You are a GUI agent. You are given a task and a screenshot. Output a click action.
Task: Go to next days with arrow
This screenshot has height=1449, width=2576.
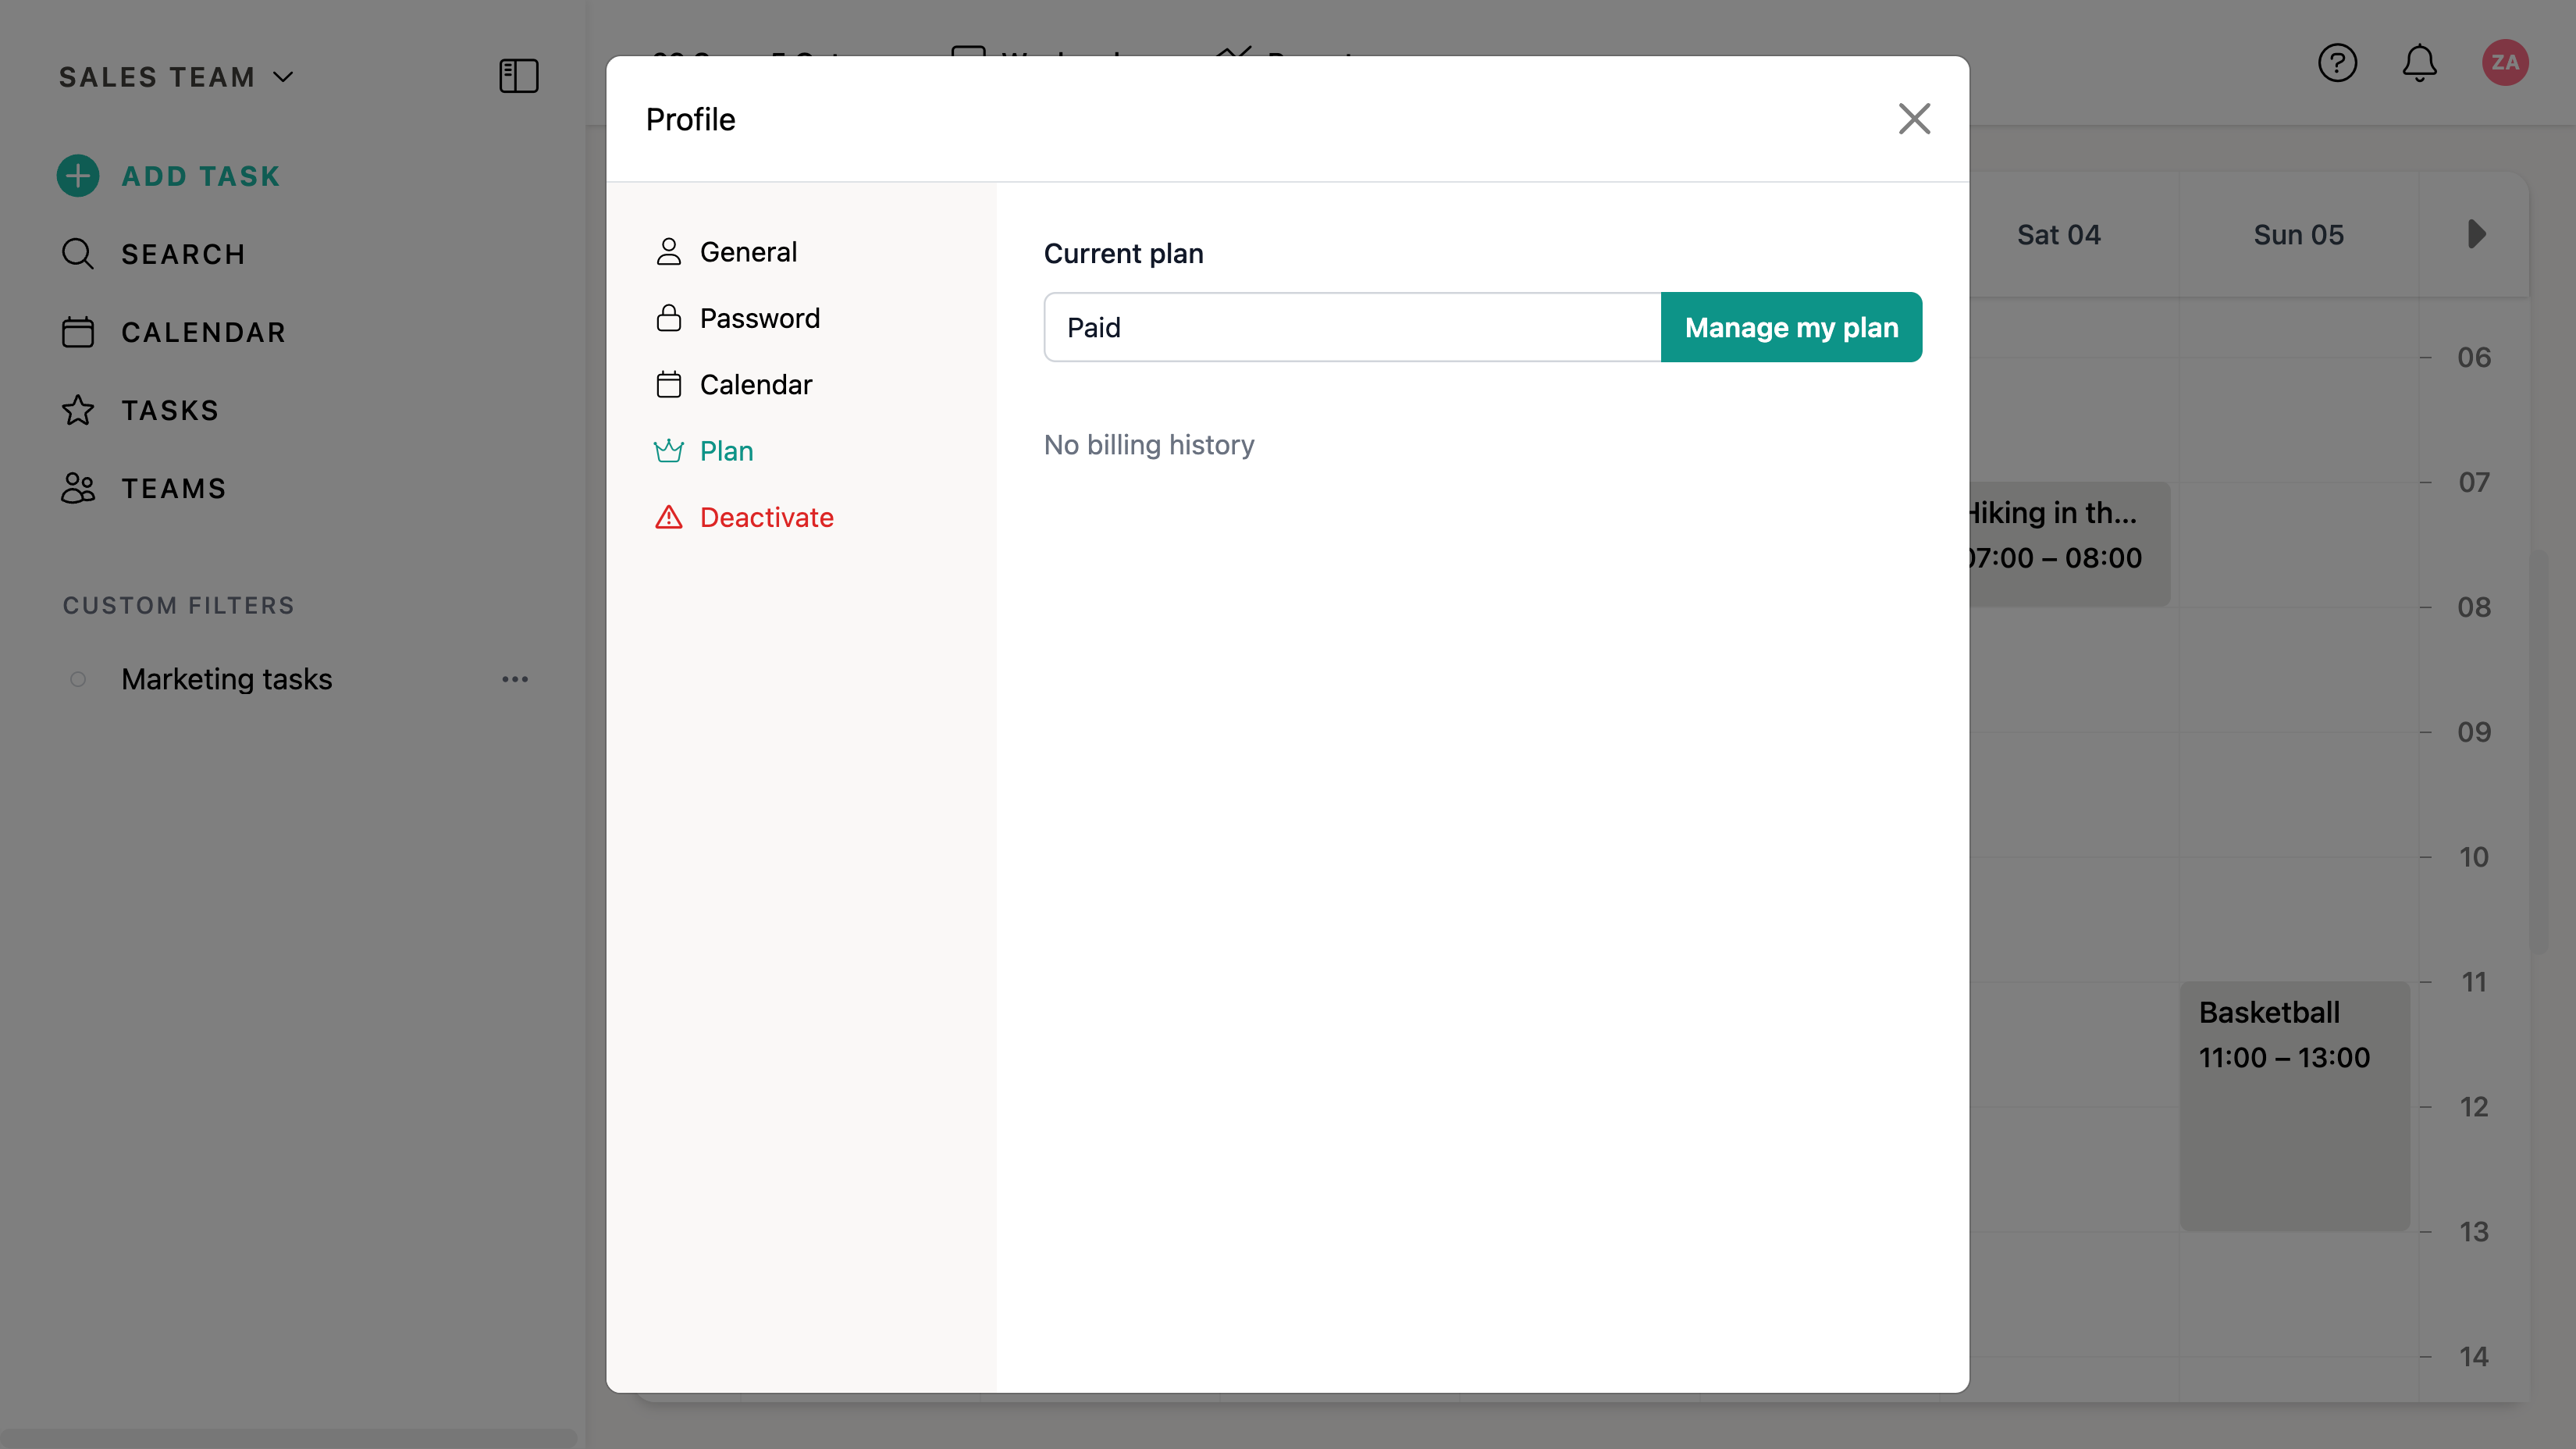(2476, 235)
